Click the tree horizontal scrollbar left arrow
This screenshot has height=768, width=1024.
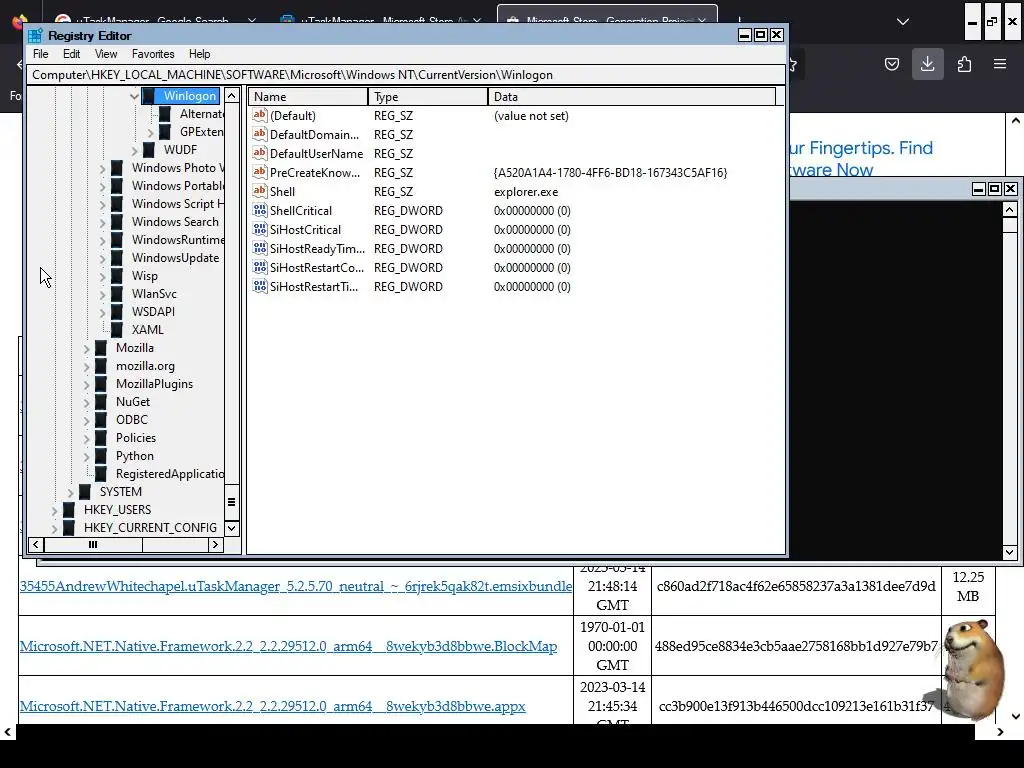click(36, 545)
